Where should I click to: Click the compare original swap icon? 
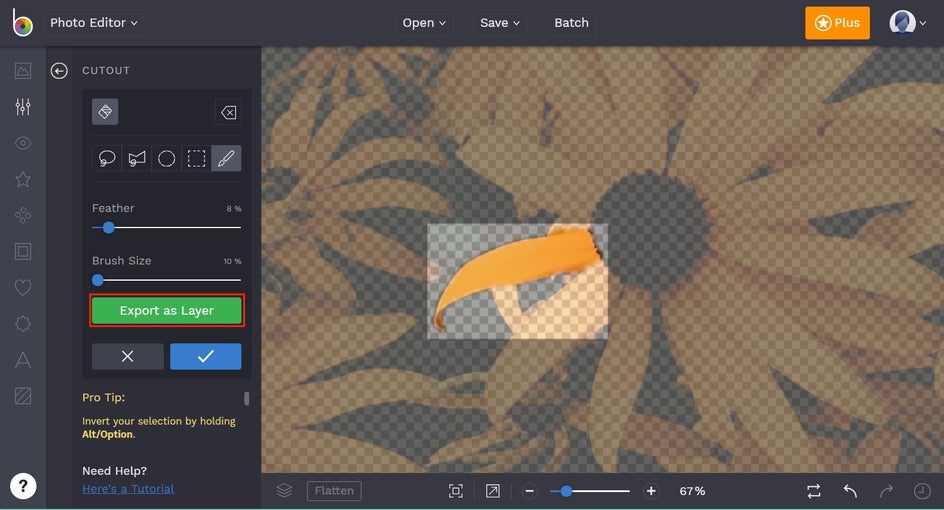click(x=813, y=491)
